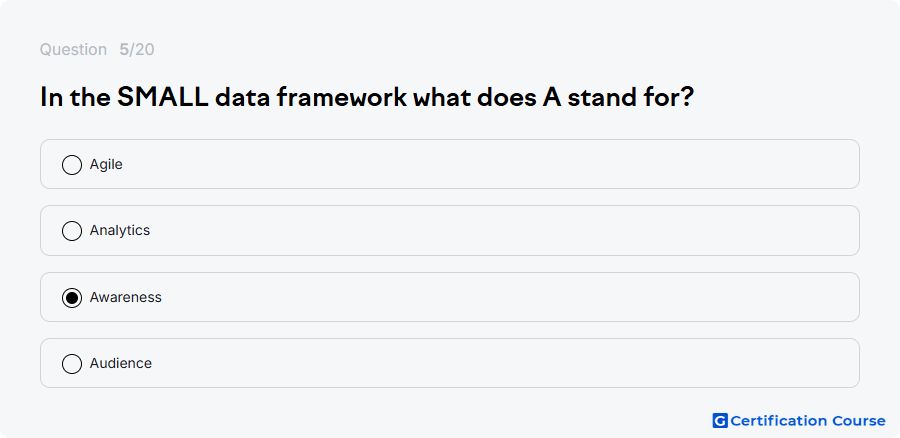
Task: Select the Agile radio button
Action: [x=72, y=165]
